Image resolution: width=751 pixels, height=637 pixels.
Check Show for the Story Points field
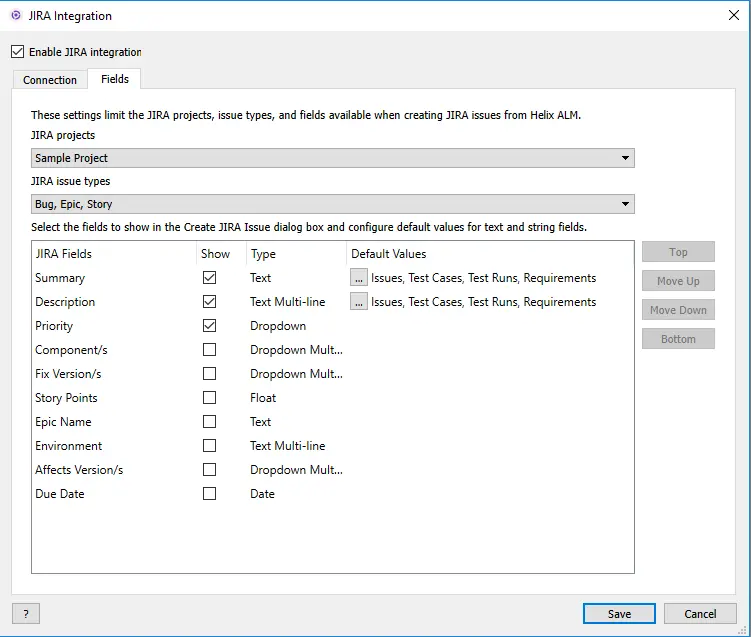pyautogui.click(x=209, y=398)
